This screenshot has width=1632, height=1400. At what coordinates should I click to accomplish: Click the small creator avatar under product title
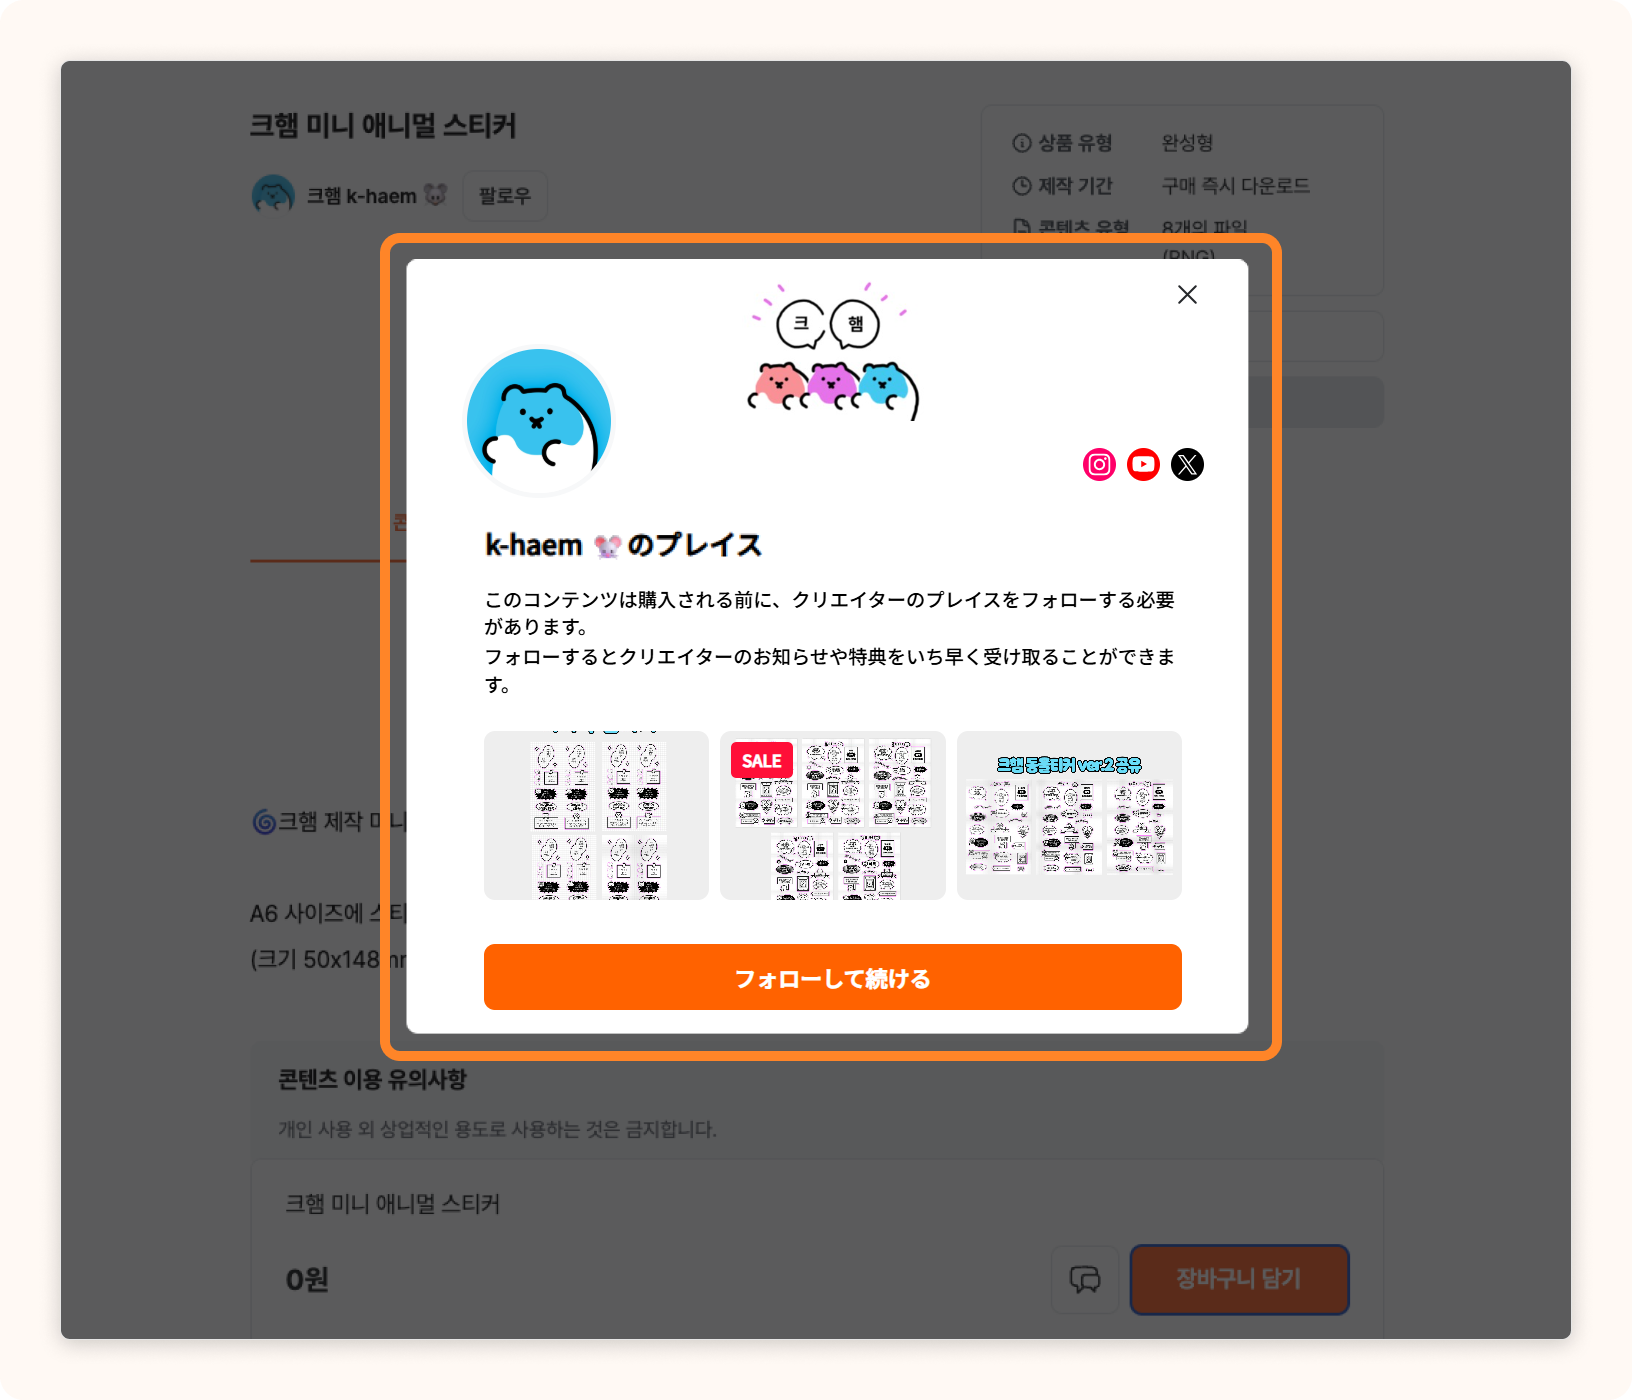click(273, 194)
